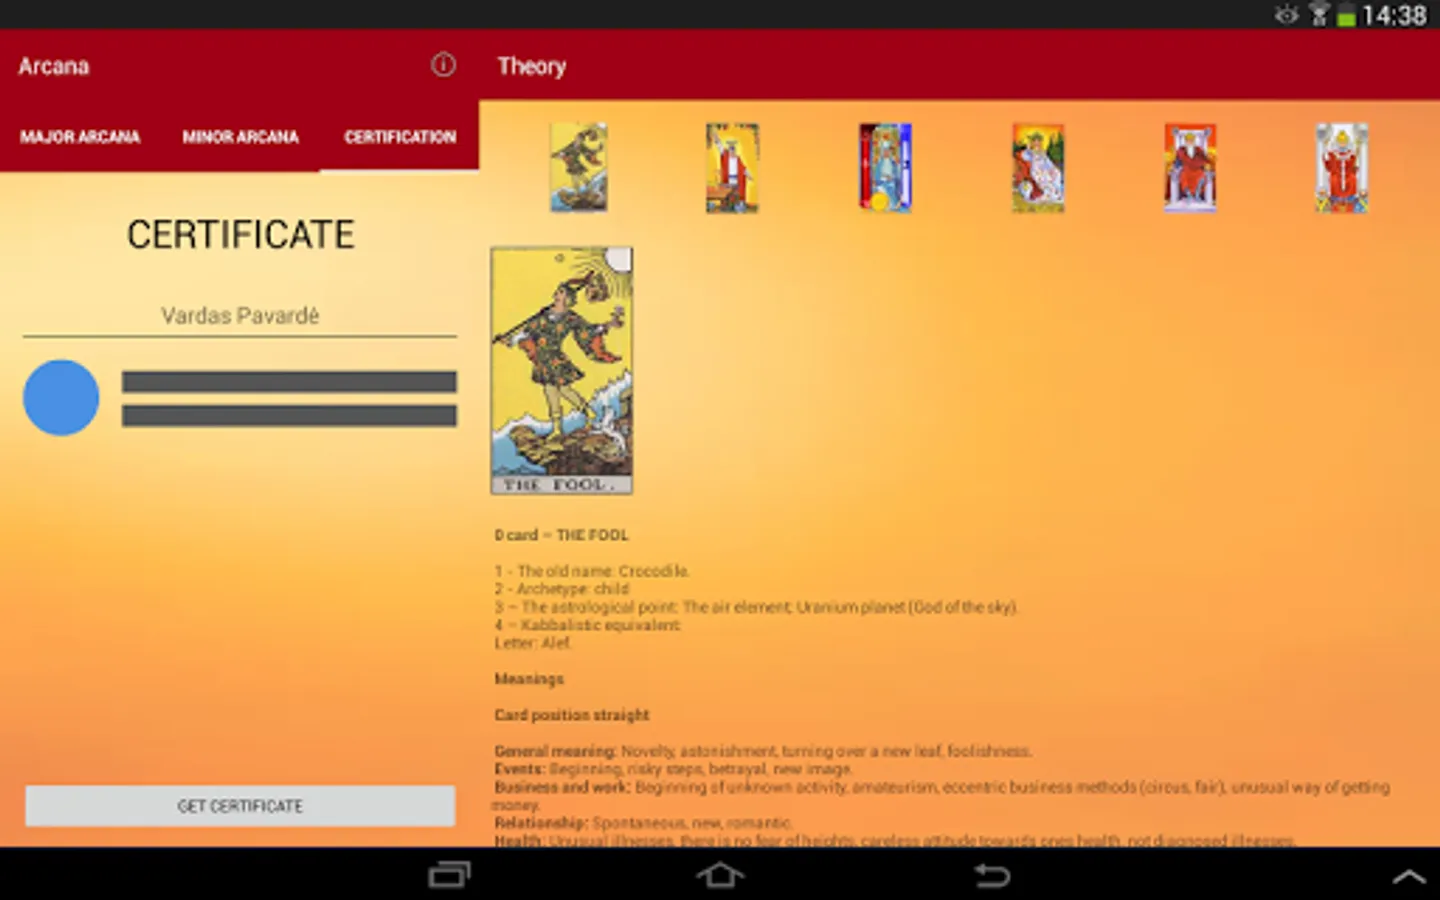
Task: Click the battery status icon
Action: [1346, 16]
